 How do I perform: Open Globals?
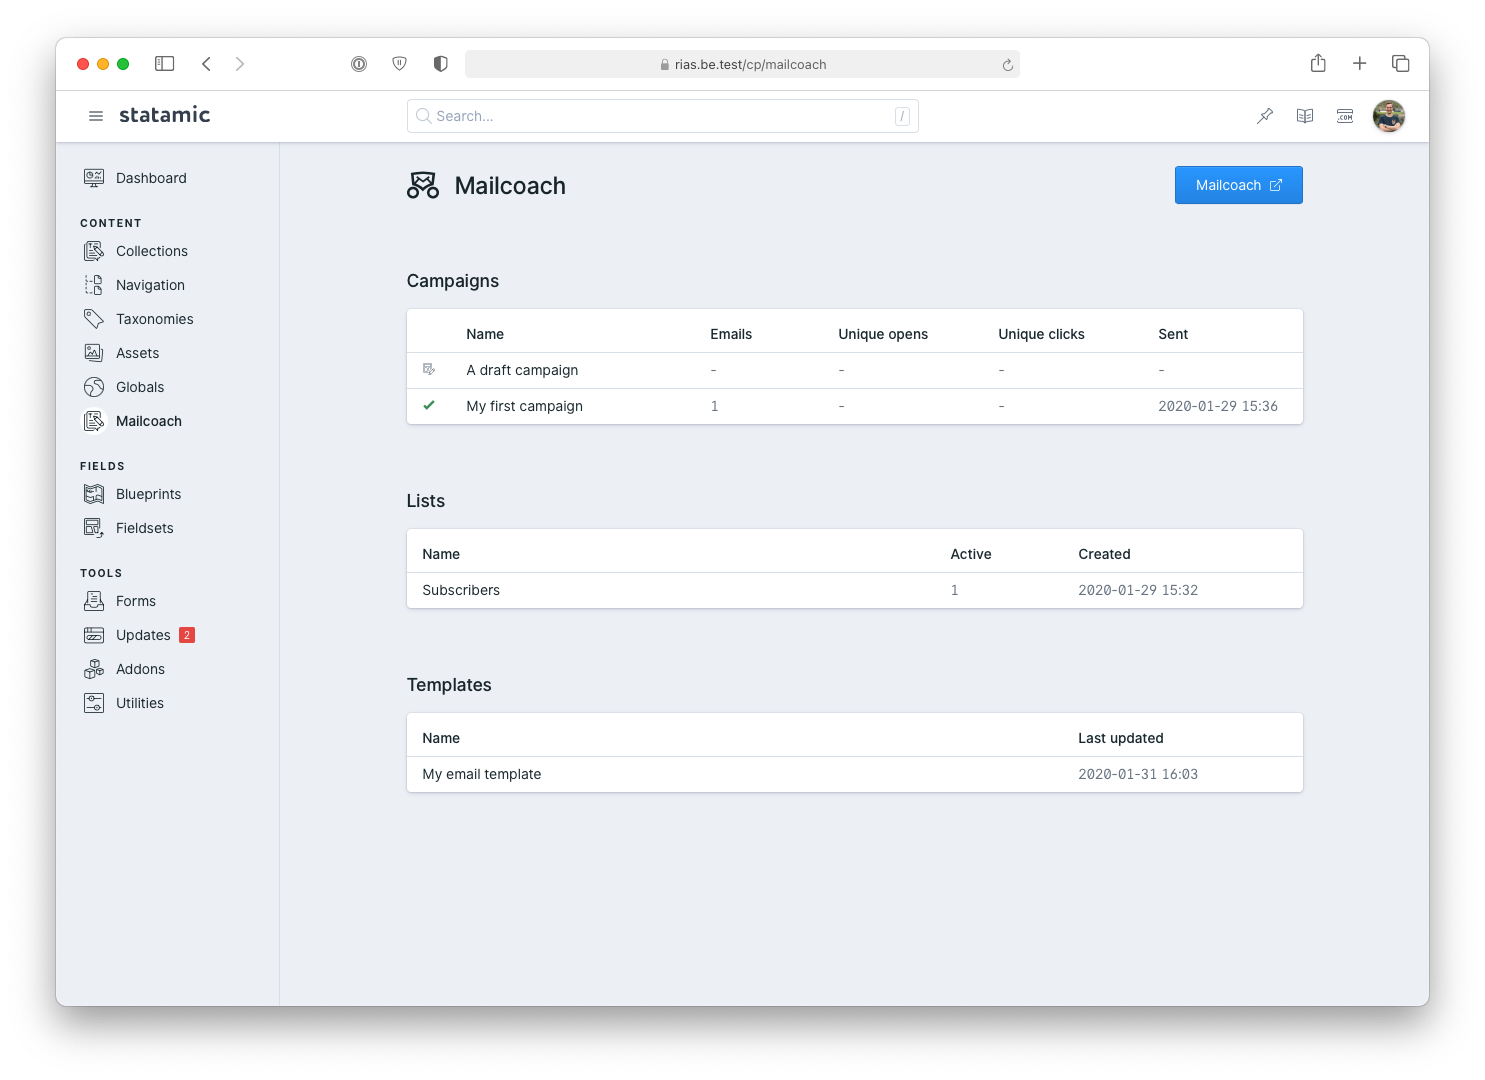point(140,387)
